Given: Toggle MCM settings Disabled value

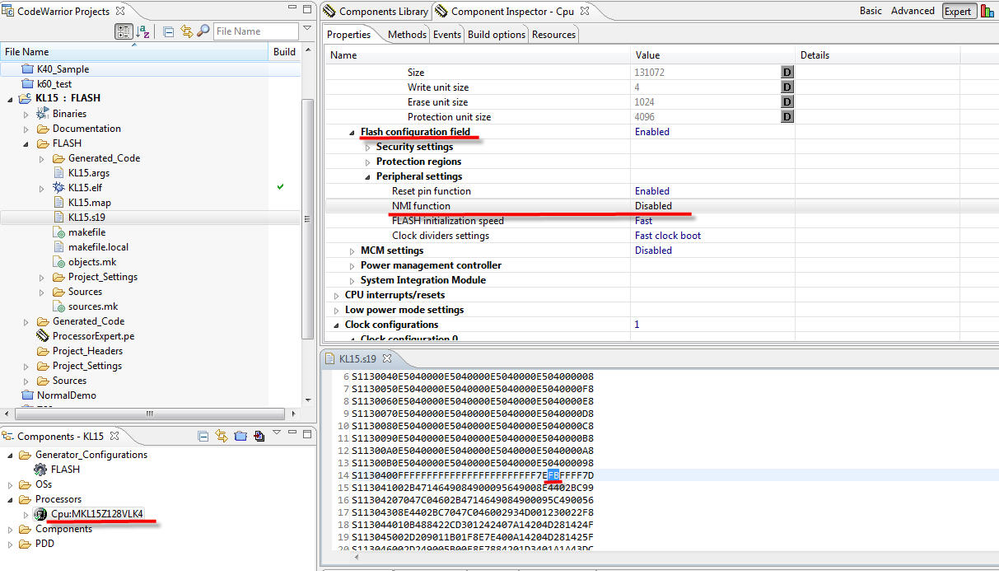Looking at the screenshot, I should click(x=653, y=250).
